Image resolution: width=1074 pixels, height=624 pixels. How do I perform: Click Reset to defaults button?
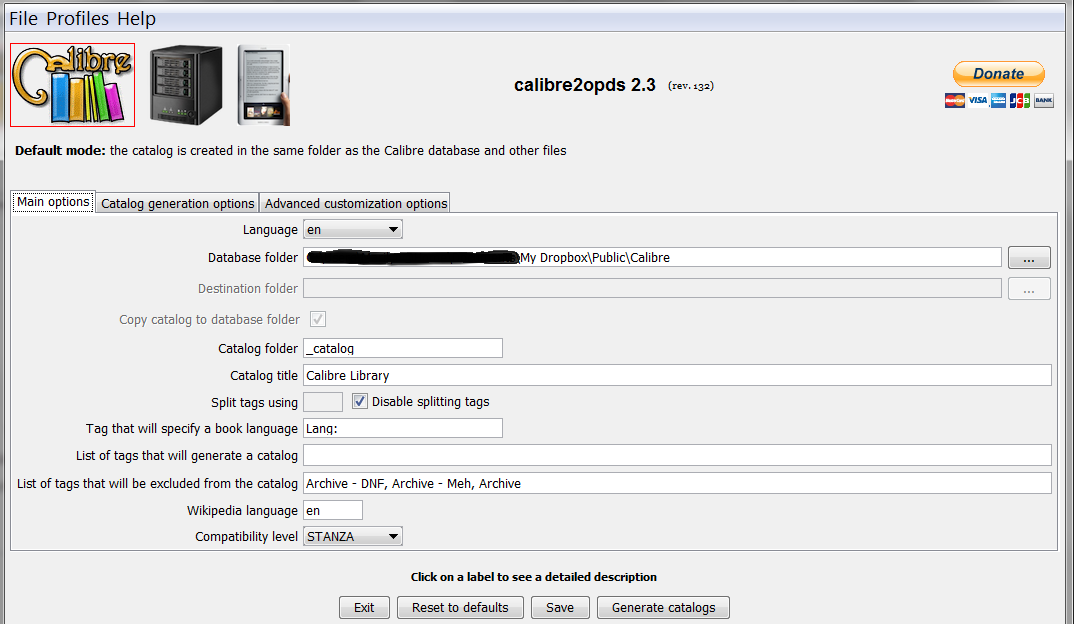pyautogui.click(x=460, y=608)
